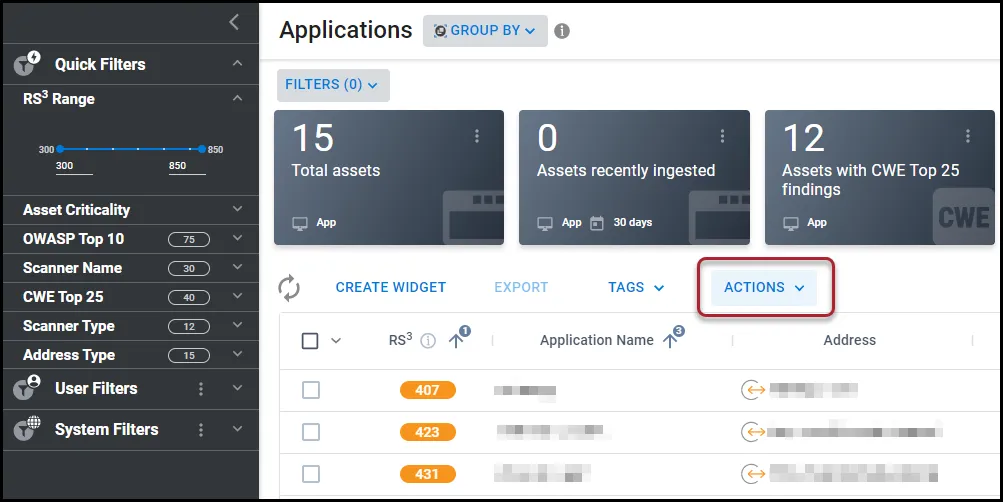Click the 30 days label on ingested card
Viewport: 1003px width, 502px height.
[633, 223]
